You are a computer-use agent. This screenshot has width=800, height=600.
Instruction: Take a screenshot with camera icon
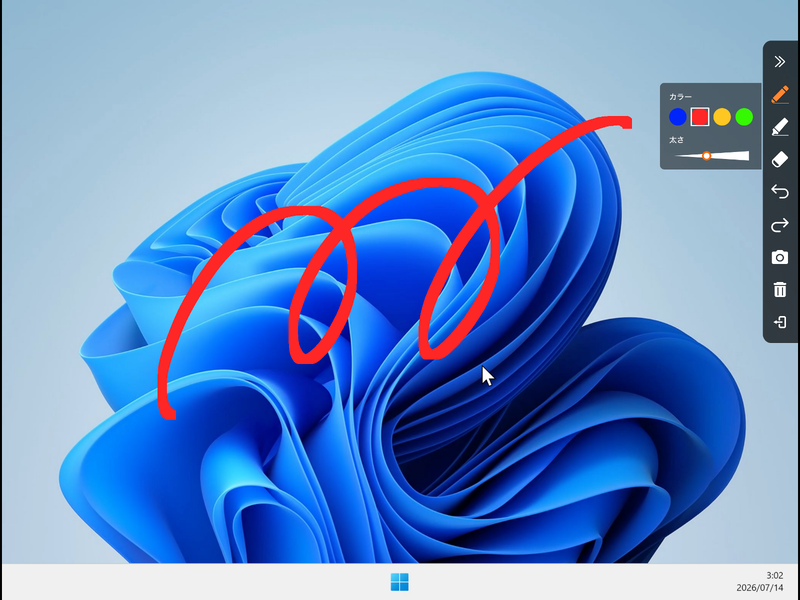pos(780,257)
